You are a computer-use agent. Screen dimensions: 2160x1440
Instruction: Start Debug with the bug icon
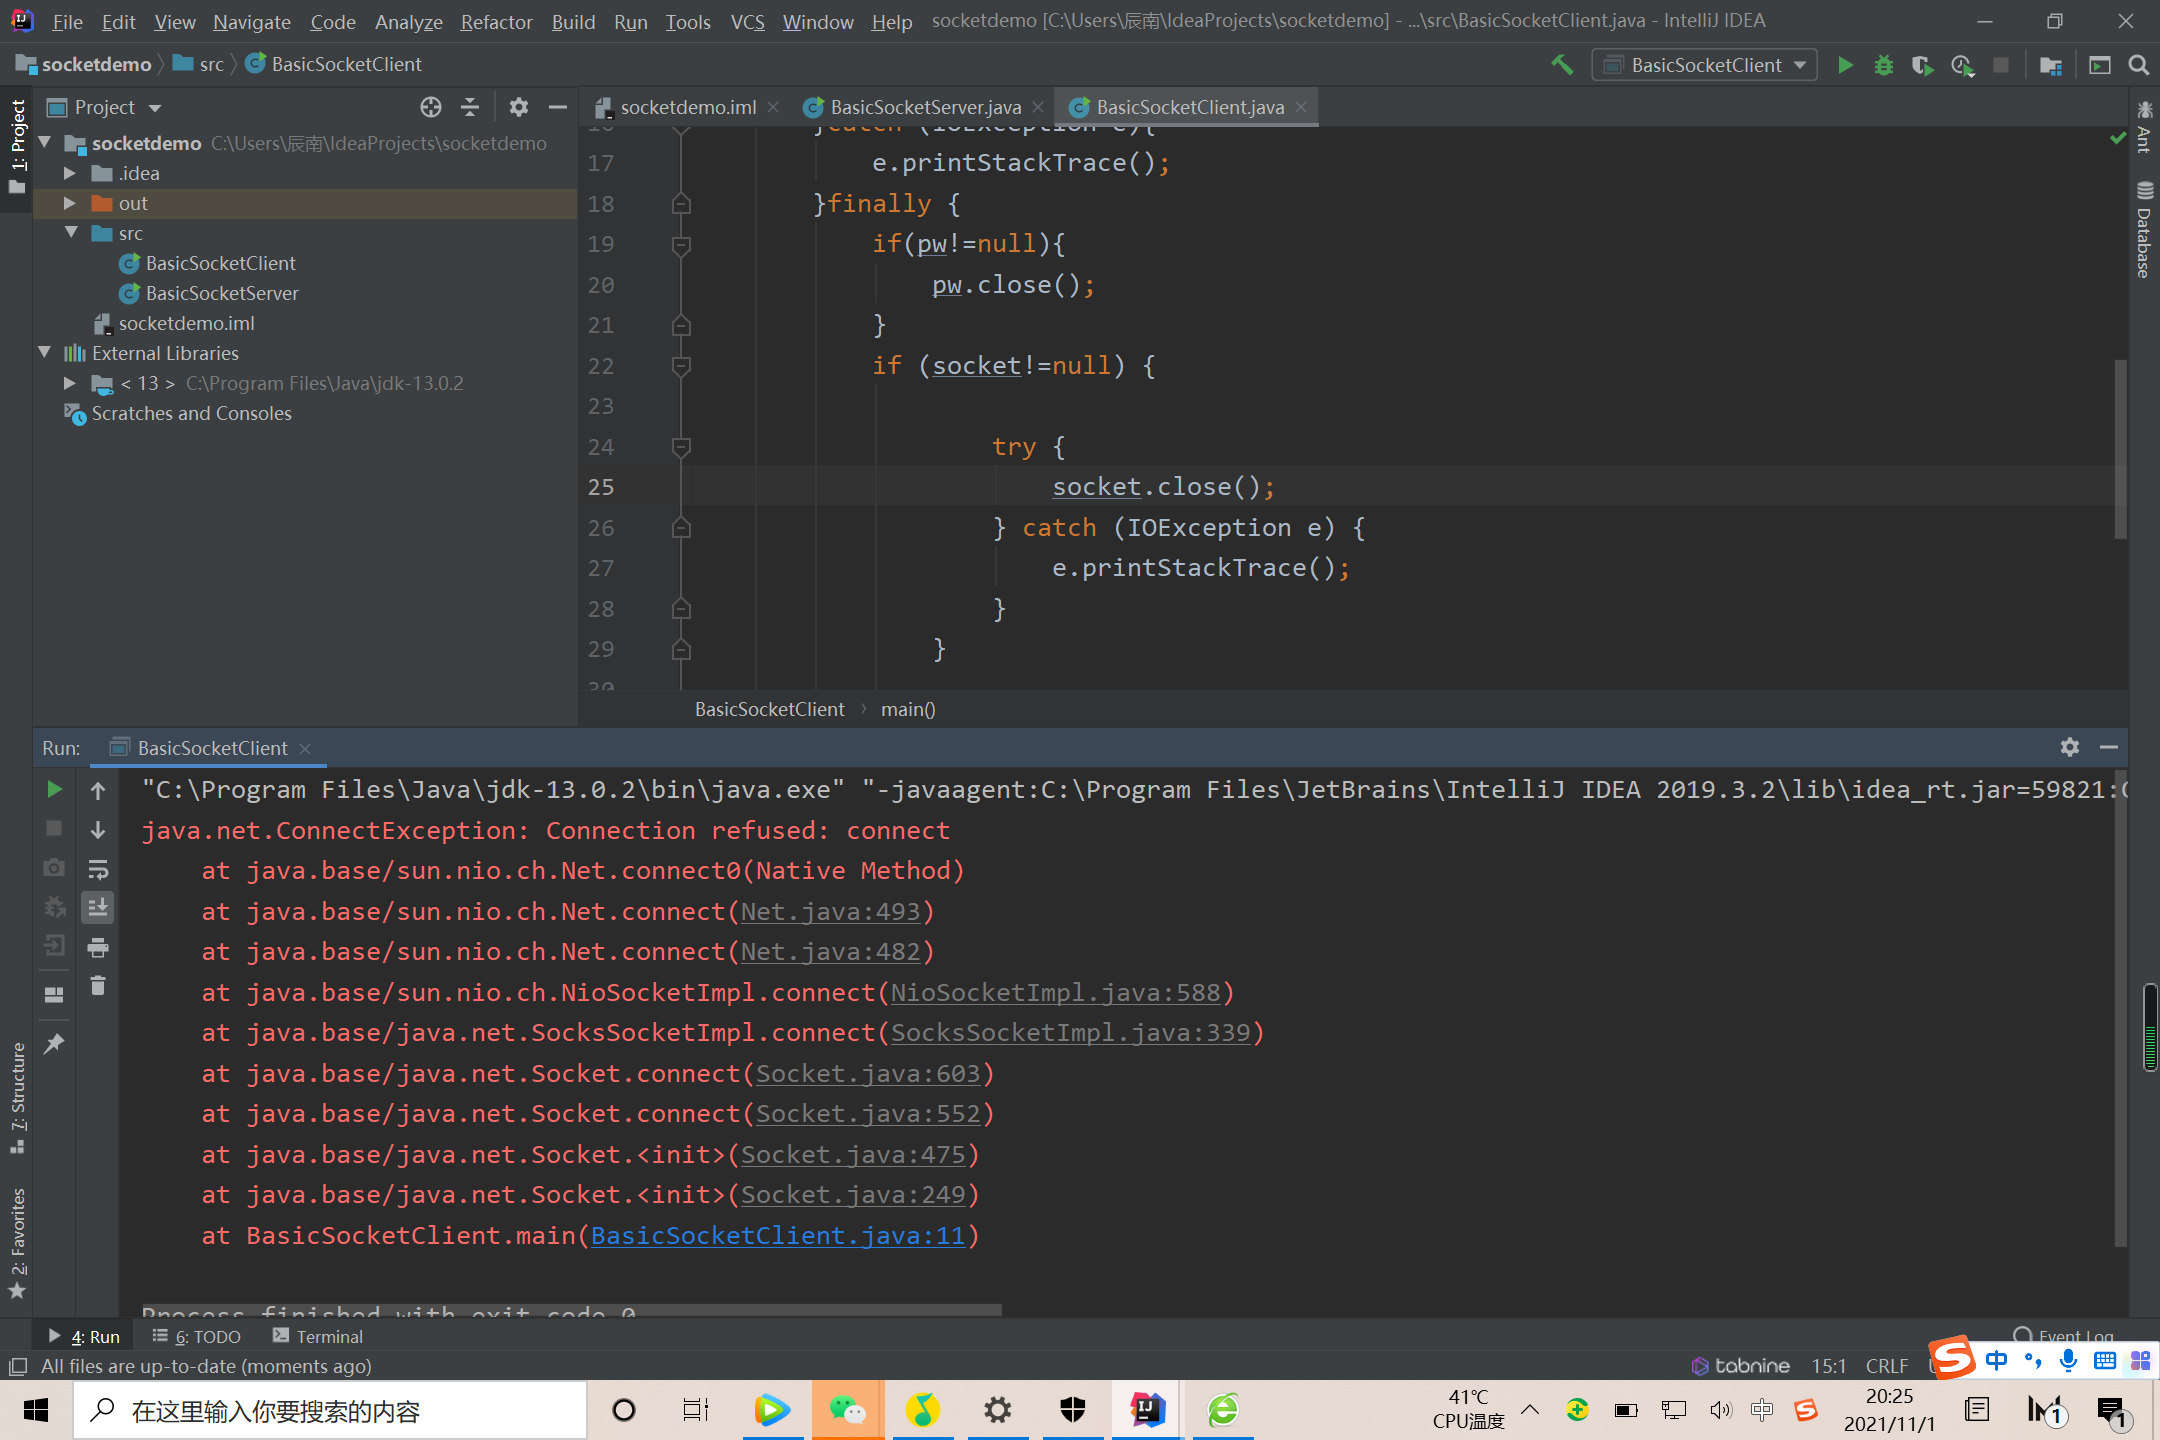click(x=1884, y=65)
